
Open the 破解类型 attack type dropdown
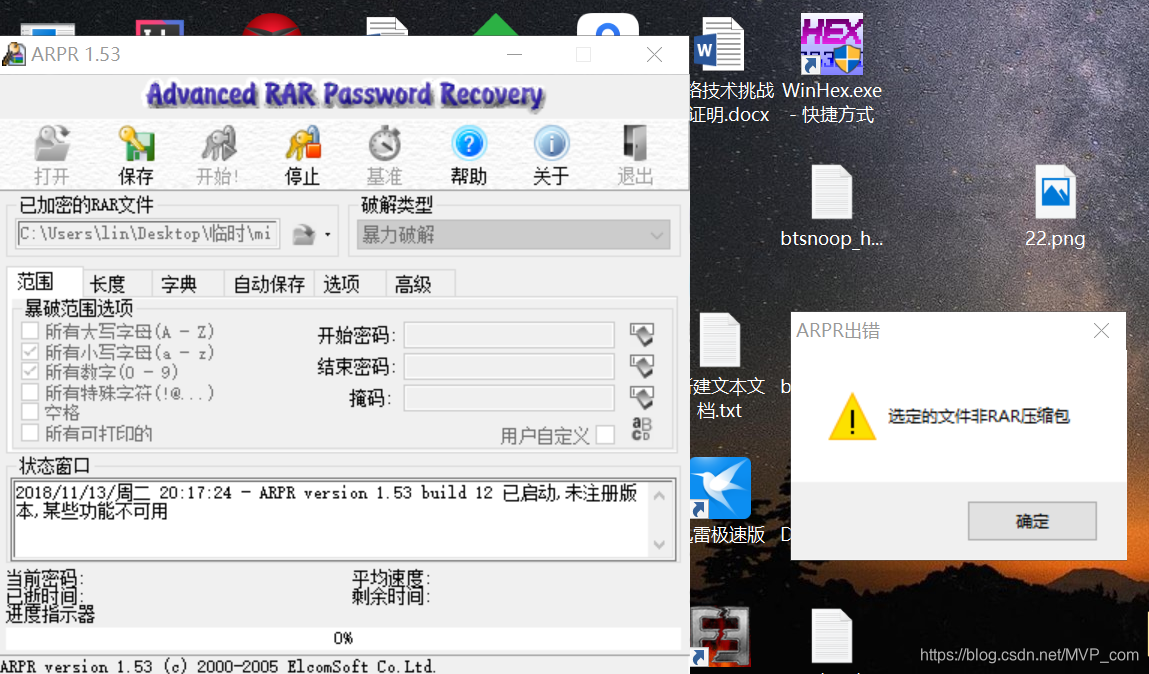[514, 234]
